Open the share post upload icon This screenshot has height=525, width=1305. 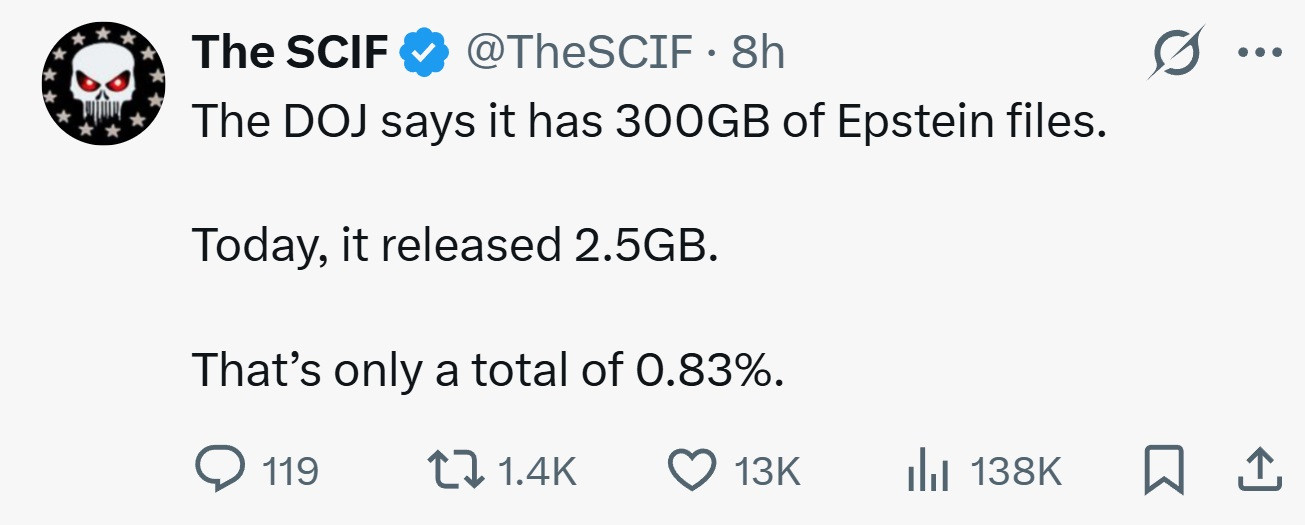(x=1258, y=470)
